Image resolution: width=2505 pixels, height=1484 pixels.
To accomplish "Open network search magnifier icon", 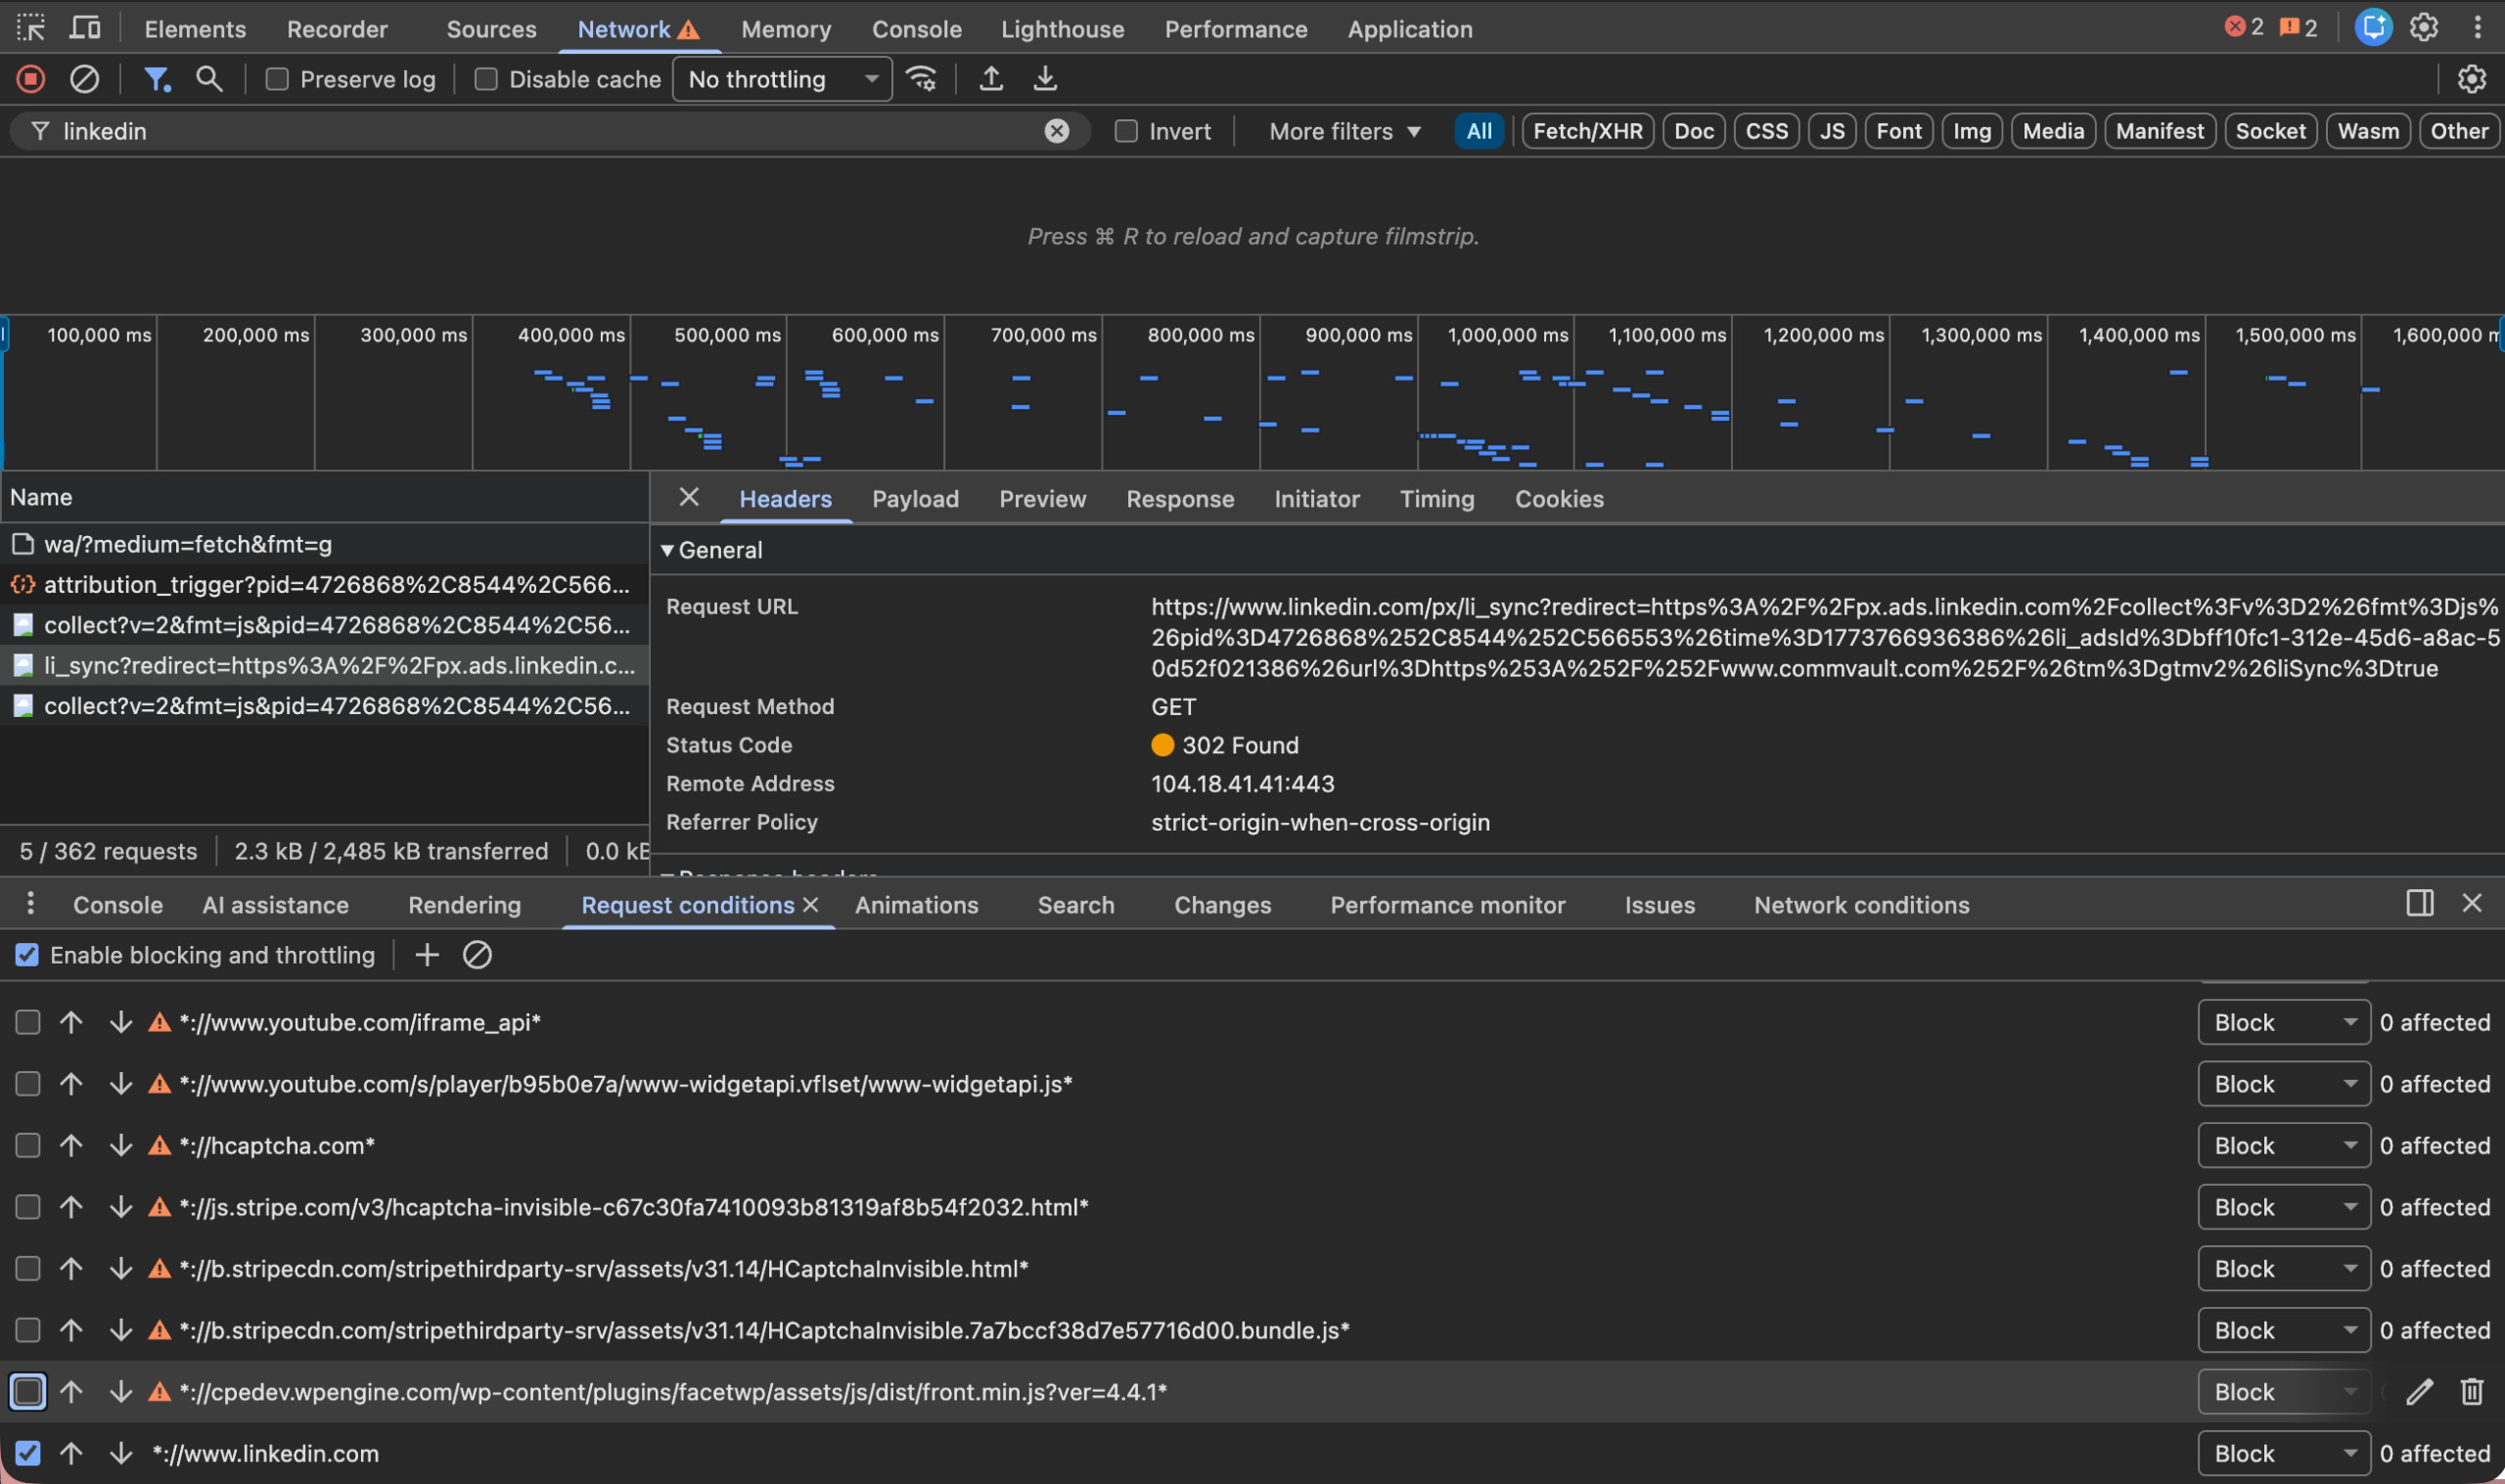I will pos(209,79).
